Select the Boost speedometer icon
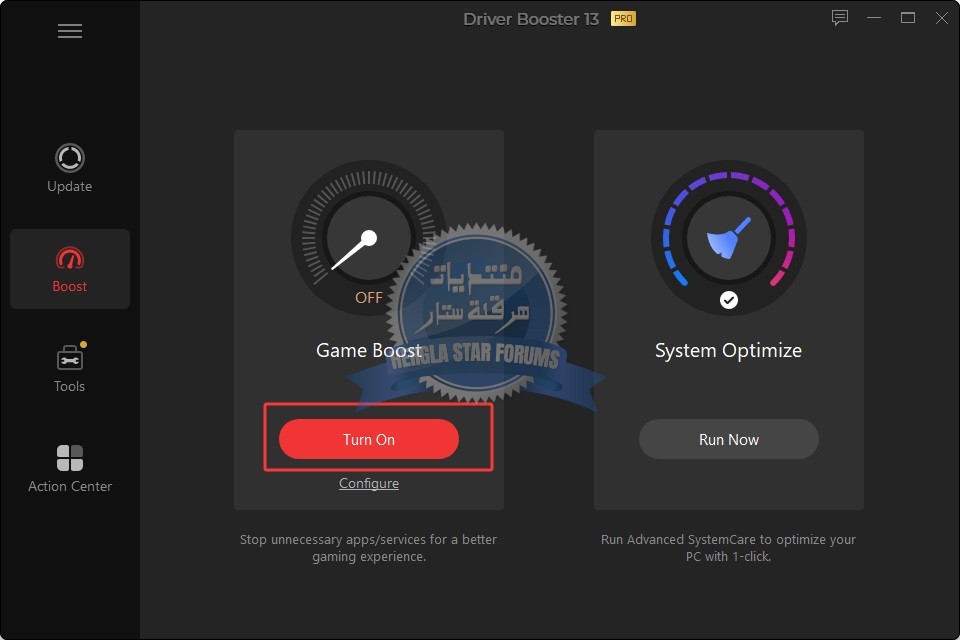The height and width of the screenshot is (640, 960). [69, 260]
